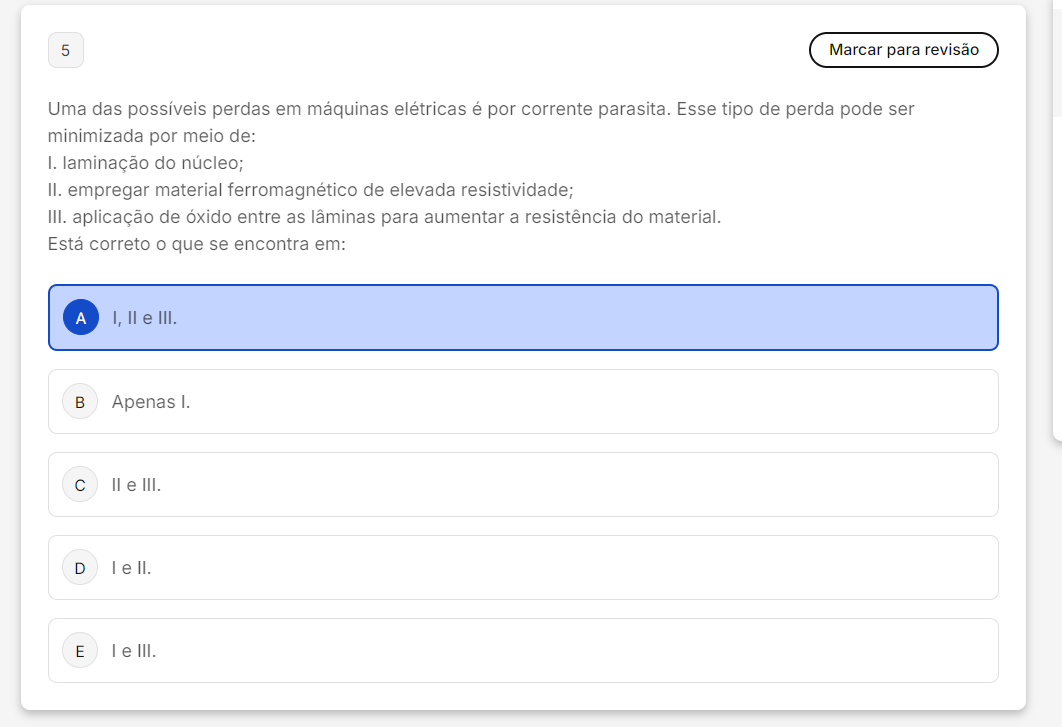Screen dimensions: 1062x727
Task: Click statement I about laminação do núcleo
Action: pyautogui.click(x=146, y=162)
